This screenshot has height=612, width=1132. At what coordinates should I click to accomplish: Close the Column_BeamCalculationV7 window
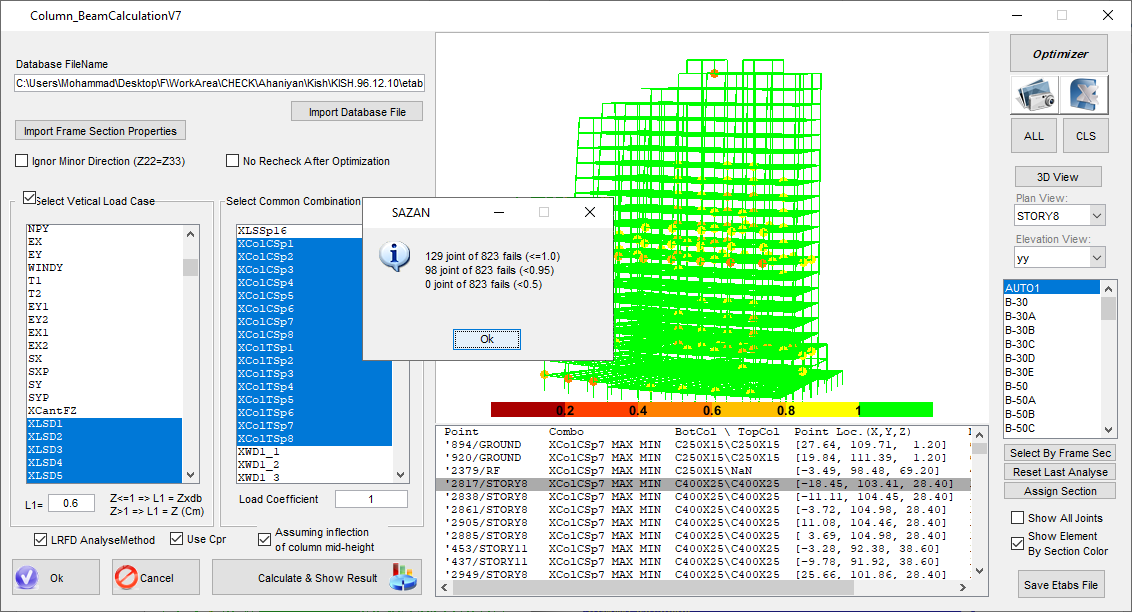[1107, 15]
